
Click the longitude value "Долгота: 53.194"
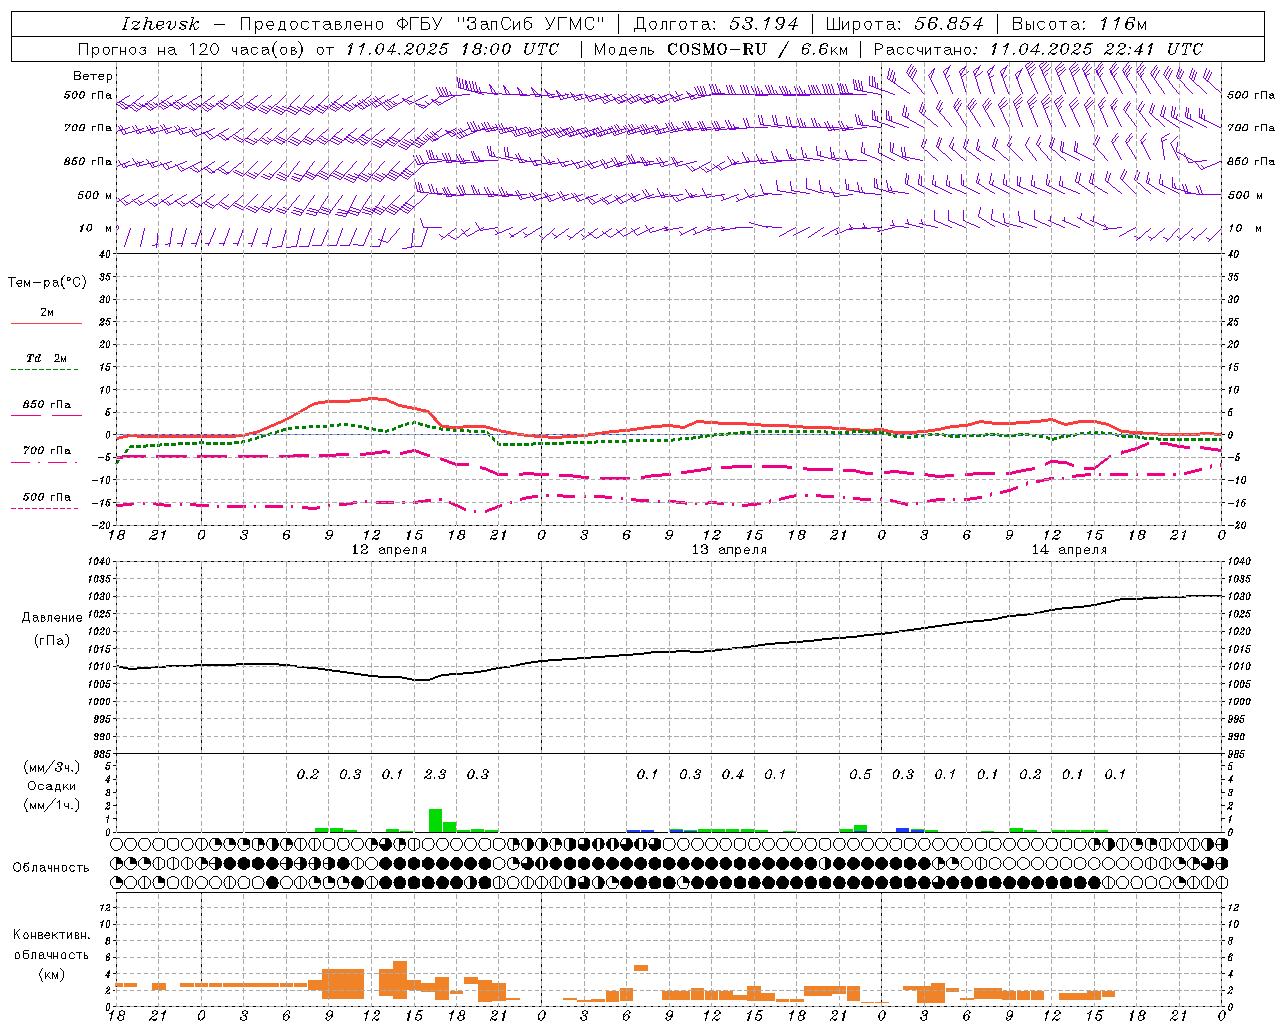click(x=716, y=24)
